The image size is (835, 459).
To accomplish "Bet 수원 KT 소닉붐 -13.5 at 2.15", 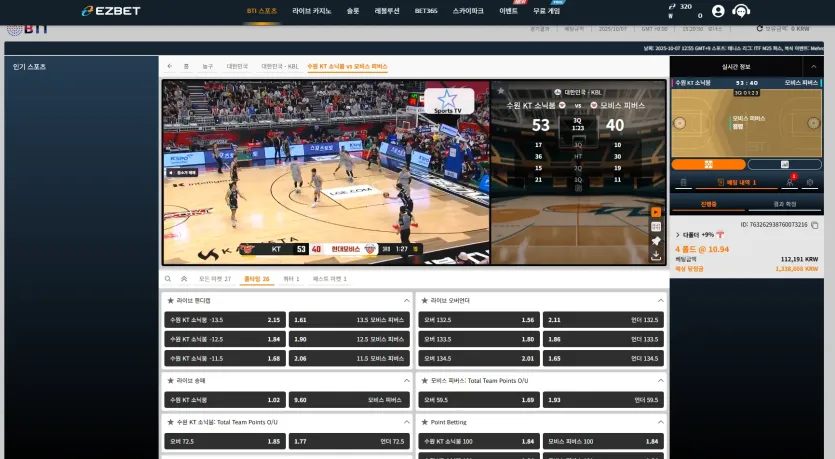I will [225, 320].
